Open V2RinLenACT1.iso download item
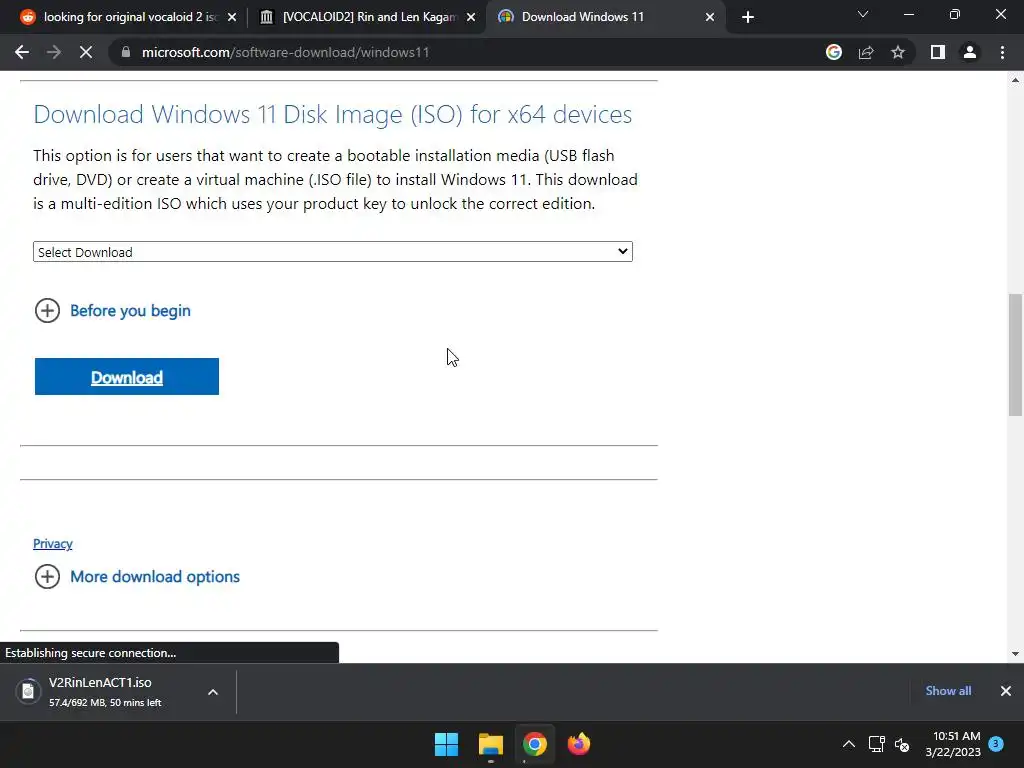The image size is (1024, 768). tap(104, 691)
